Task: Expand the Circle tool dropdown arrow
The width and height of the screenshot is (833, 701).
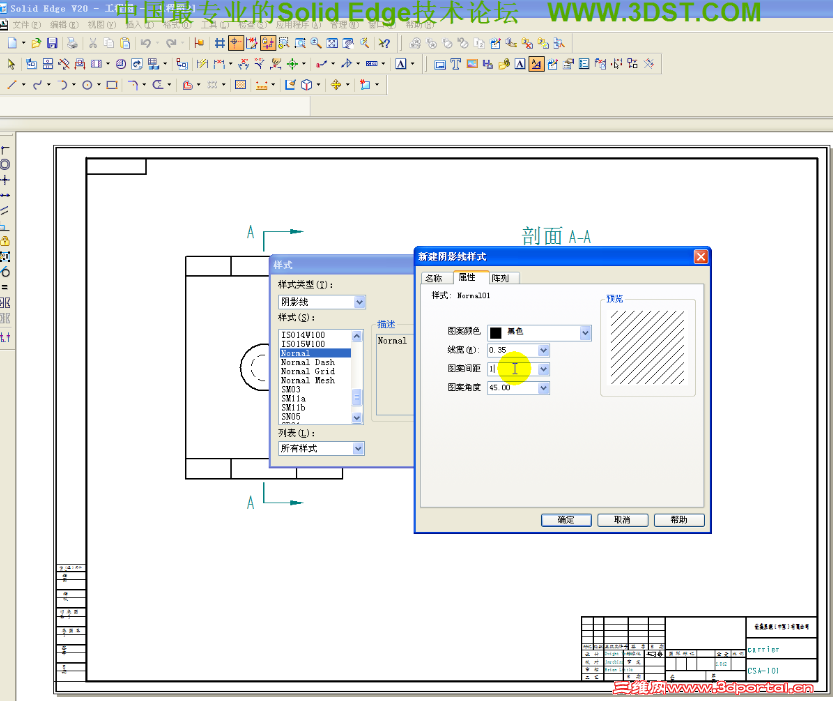Action: click(x=99, y=84)
